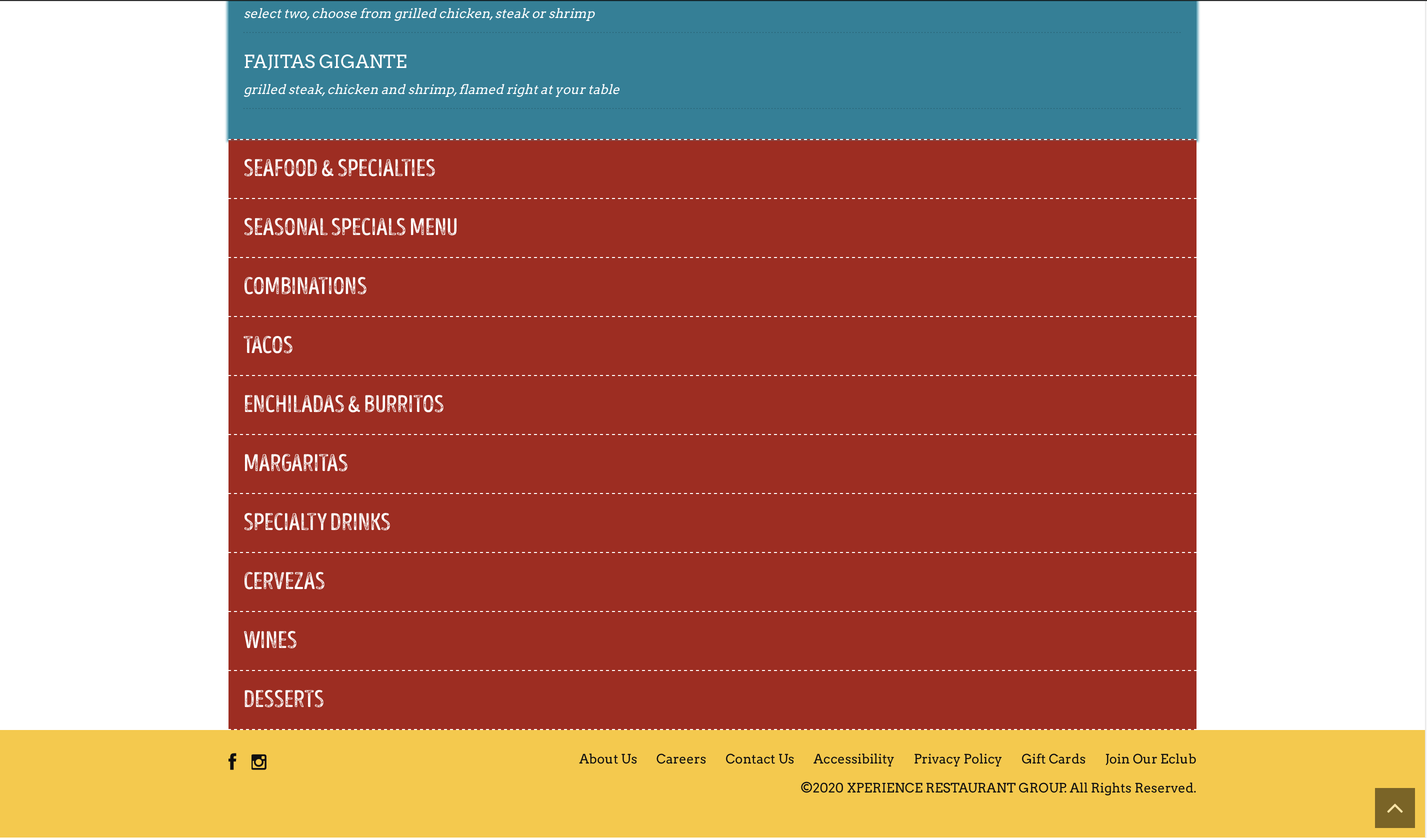
Task: Open the Combinations accordion section
Action: click(305, 286)
